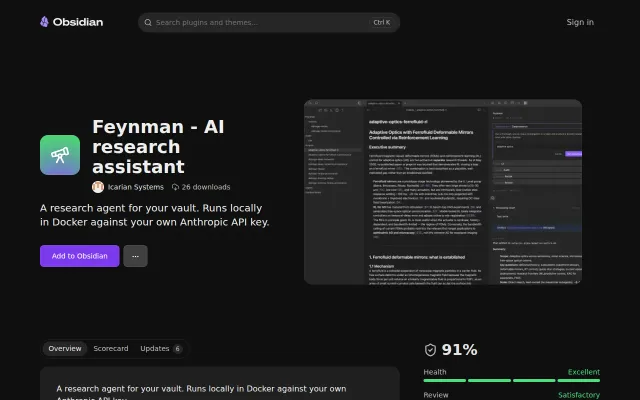Click the download cloud icon beside 26 downloads

(175, 187)
